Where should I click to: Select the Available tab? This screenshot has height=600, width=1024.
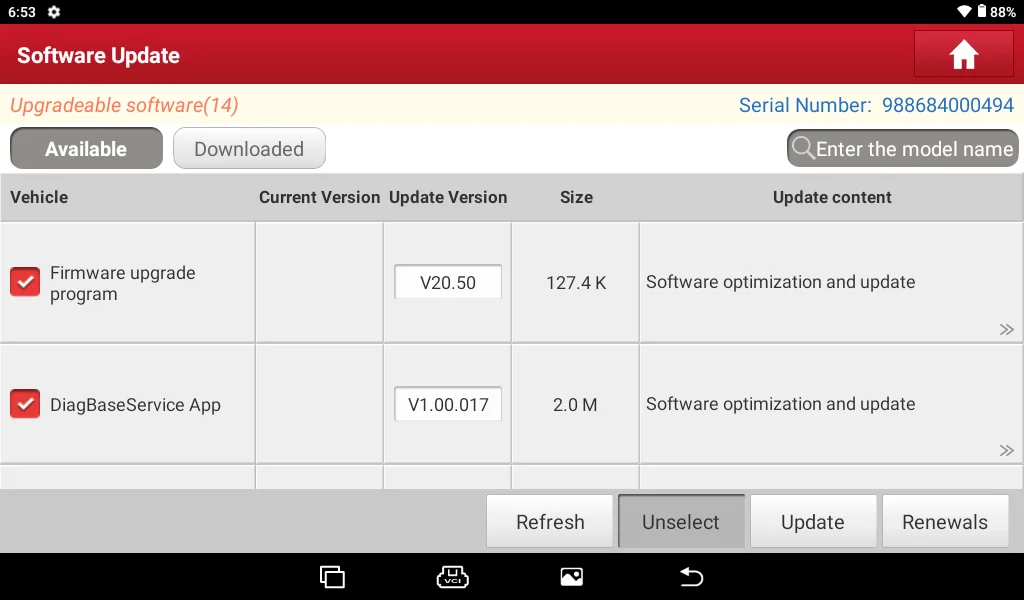click(x=86, y=148)
